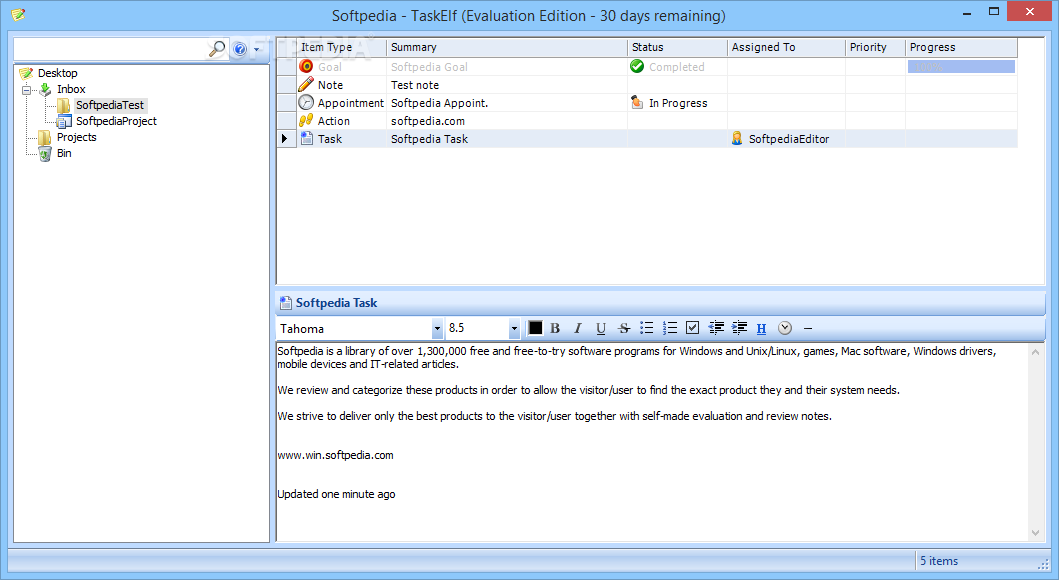The image size is (1059, 580).
Task: Toggle numbered list
Action: coord(669,328)
